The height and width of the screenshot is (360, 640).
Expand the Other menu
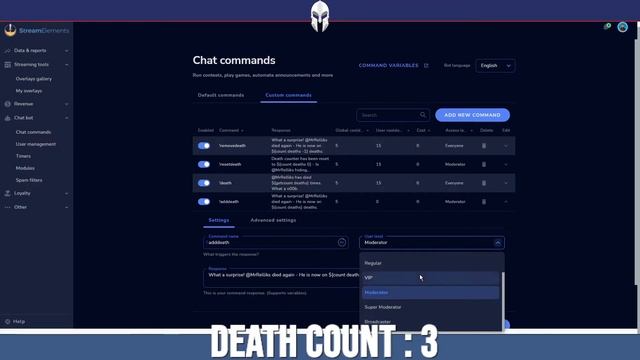coord(67,207)
